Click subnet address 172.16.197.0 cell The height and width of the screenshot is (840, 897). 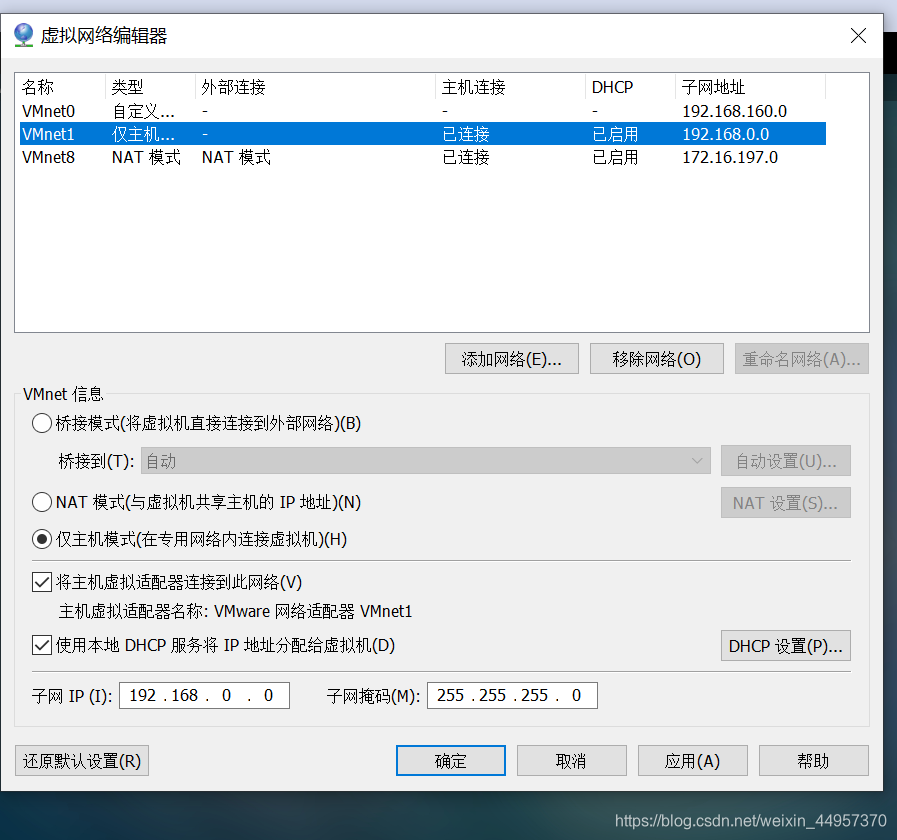(730, 157)
